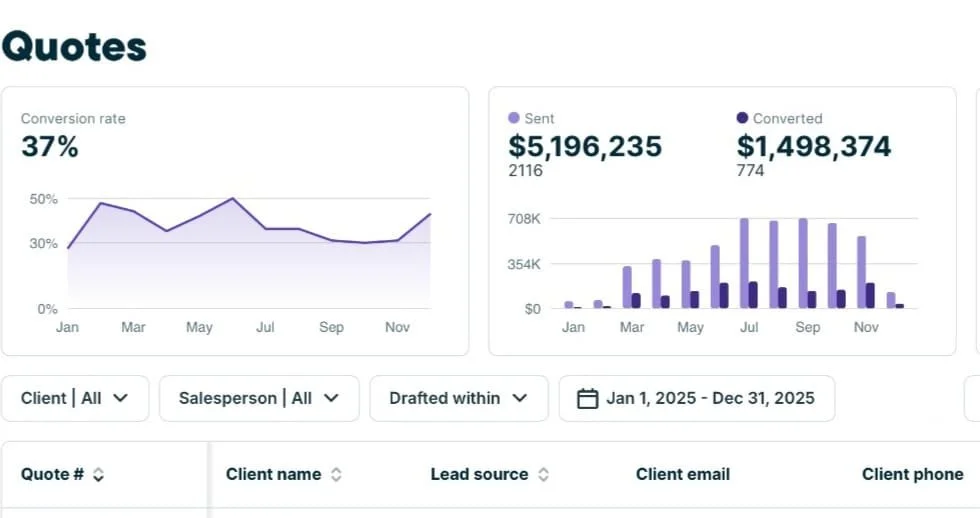Click the chevron in Drafted within filter
Viewport: 980px width, 518px height.
519,398
